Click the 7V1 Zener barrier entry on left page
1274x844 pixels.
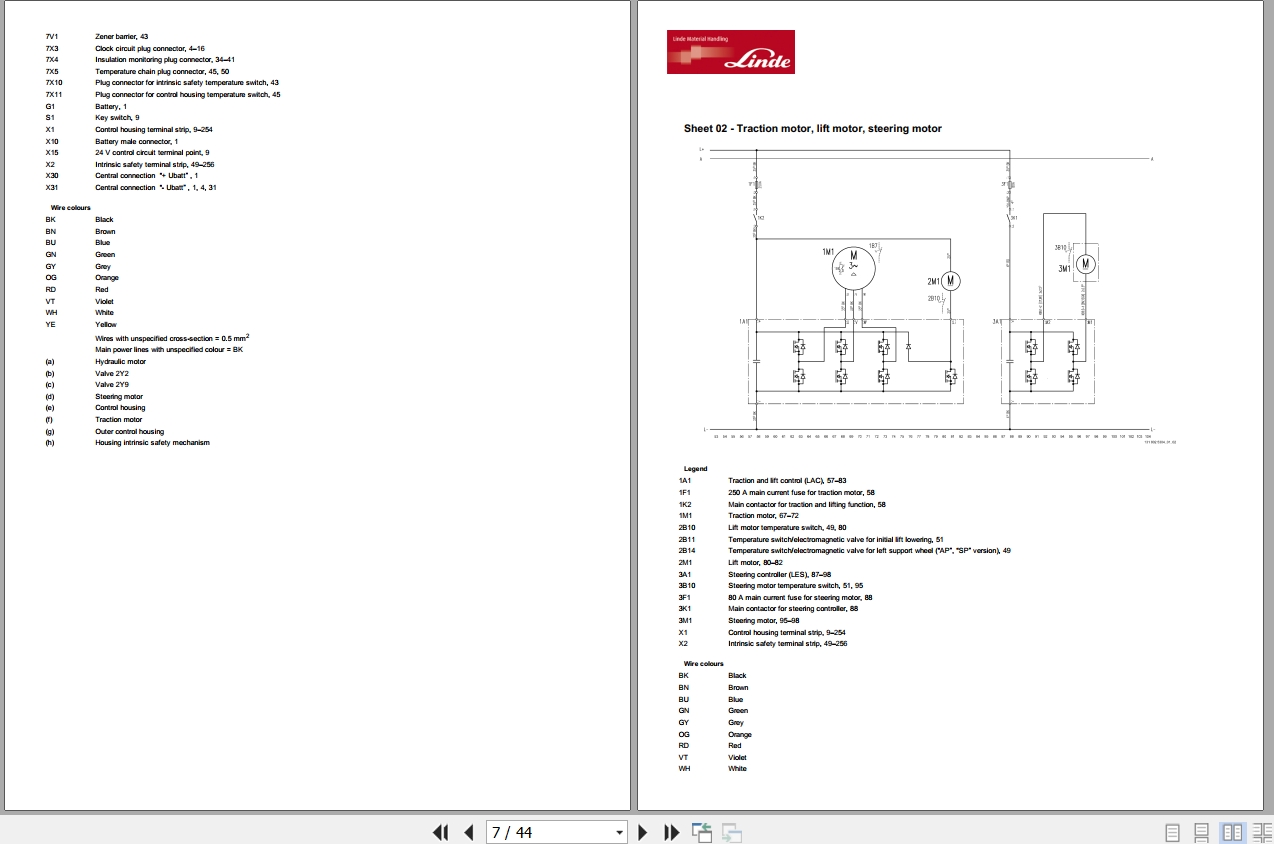pyautogui.click(x=97, y=36)
